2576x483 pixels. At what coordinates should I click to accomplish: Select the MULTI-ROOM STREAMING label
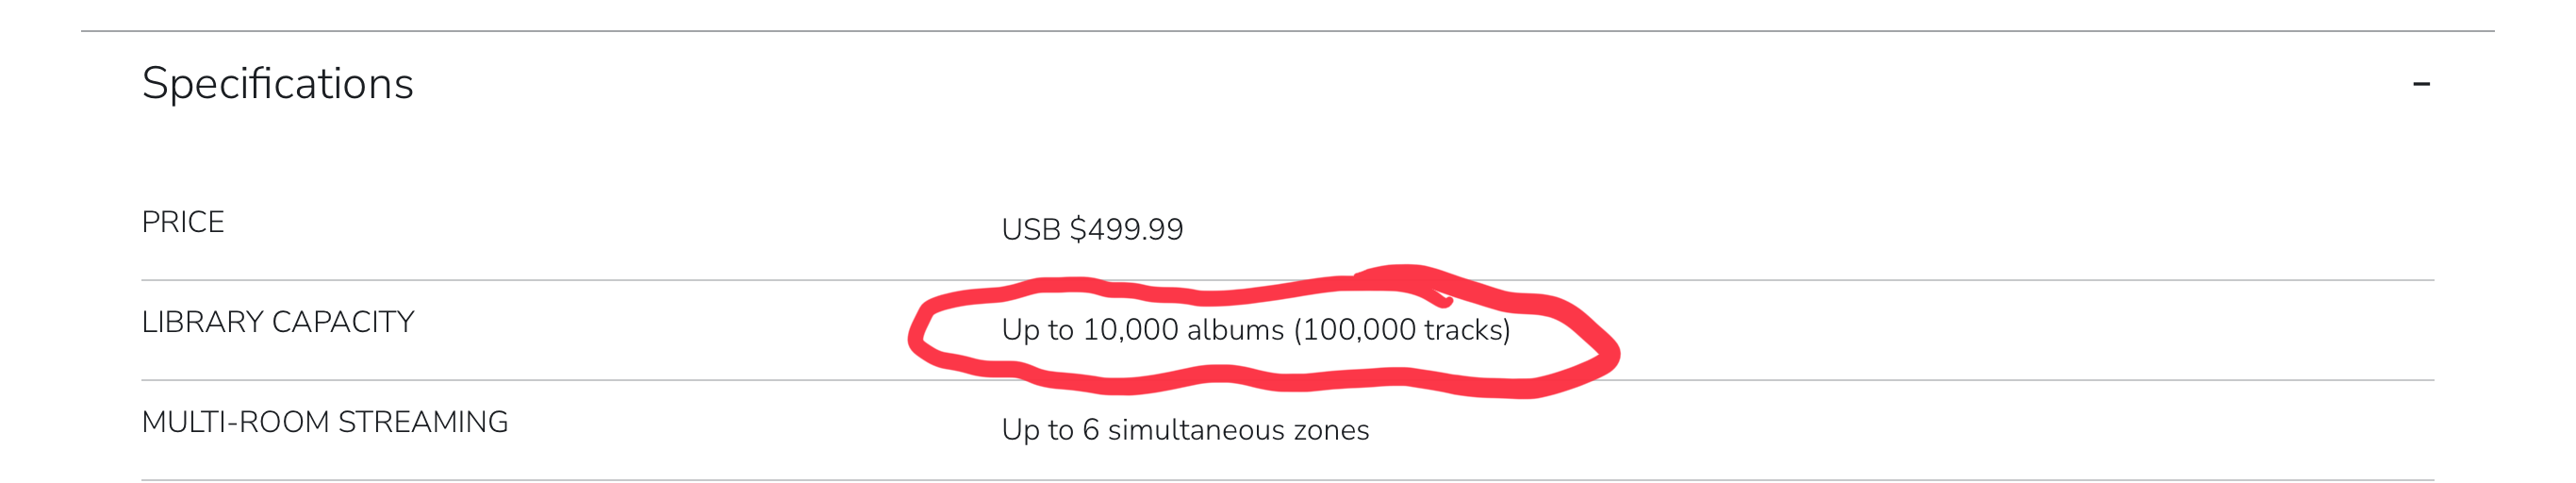324,422
